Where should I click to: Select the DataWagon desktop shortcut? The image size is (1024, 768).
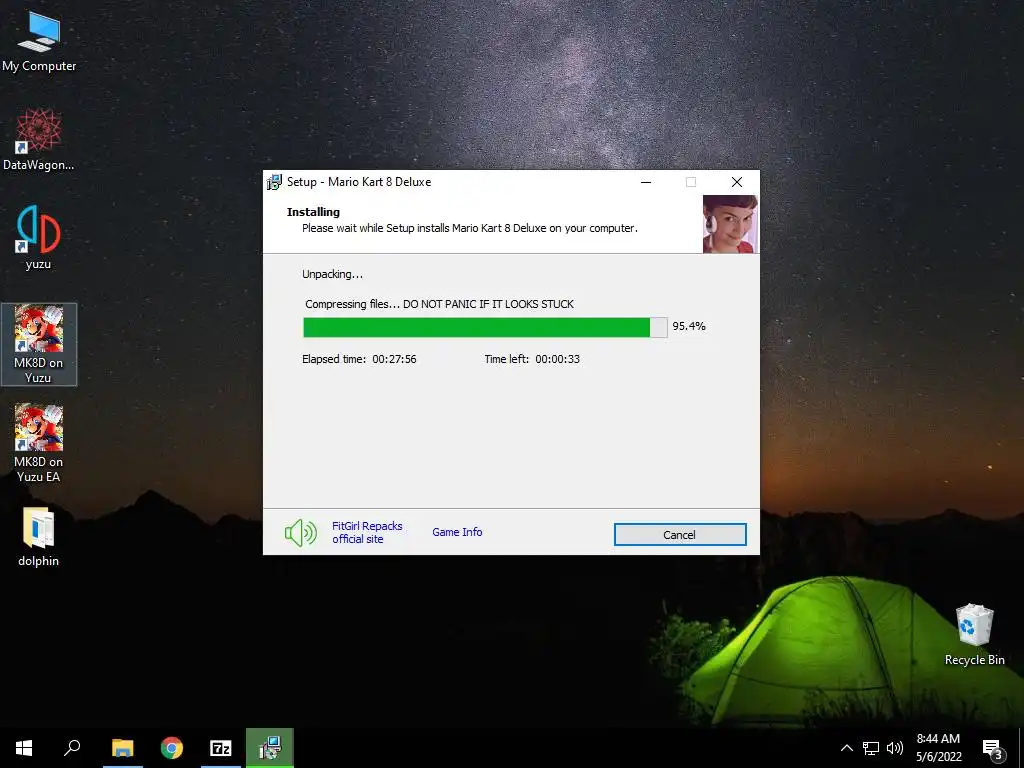39,140
